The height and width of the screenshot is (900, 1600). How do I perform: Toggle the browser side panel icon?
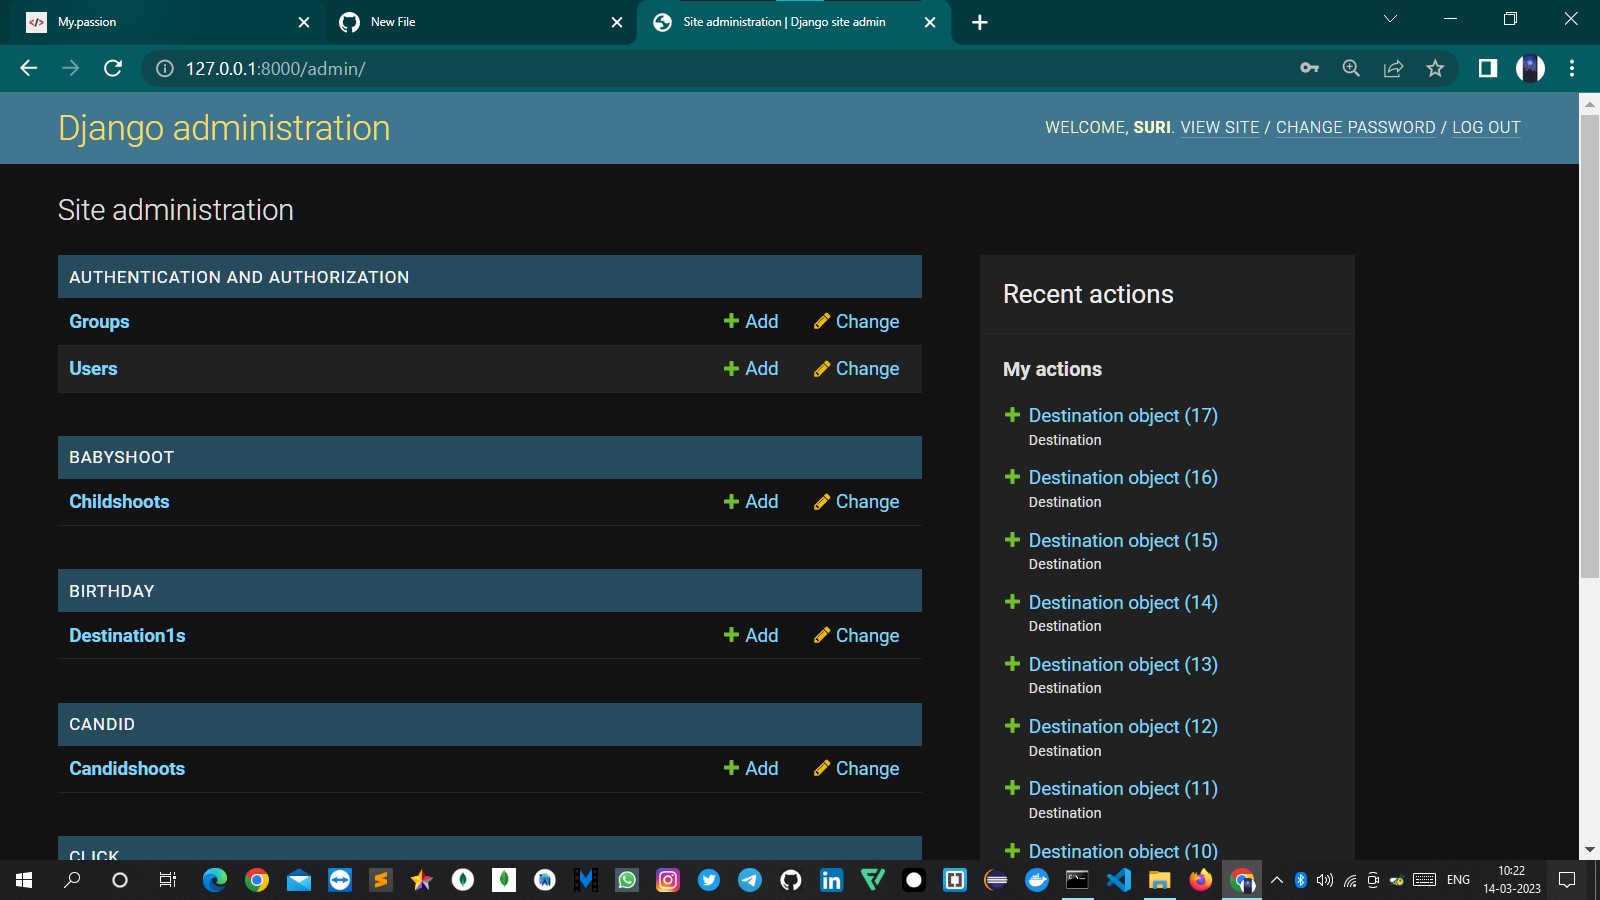(1488, 68)
